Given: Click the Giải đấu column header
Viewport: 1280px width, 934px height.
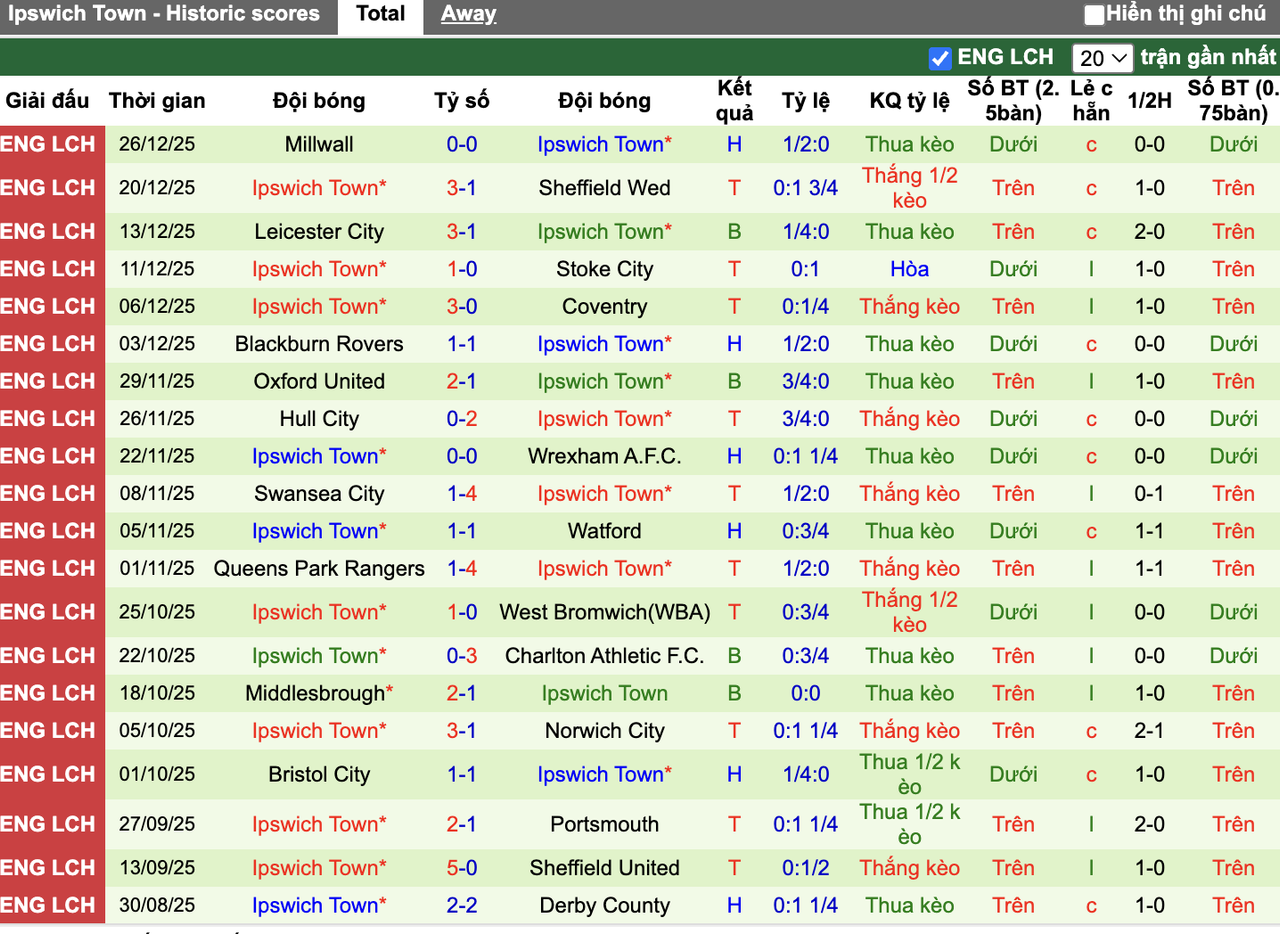Looking at the screenshot, I should point(48,101).
